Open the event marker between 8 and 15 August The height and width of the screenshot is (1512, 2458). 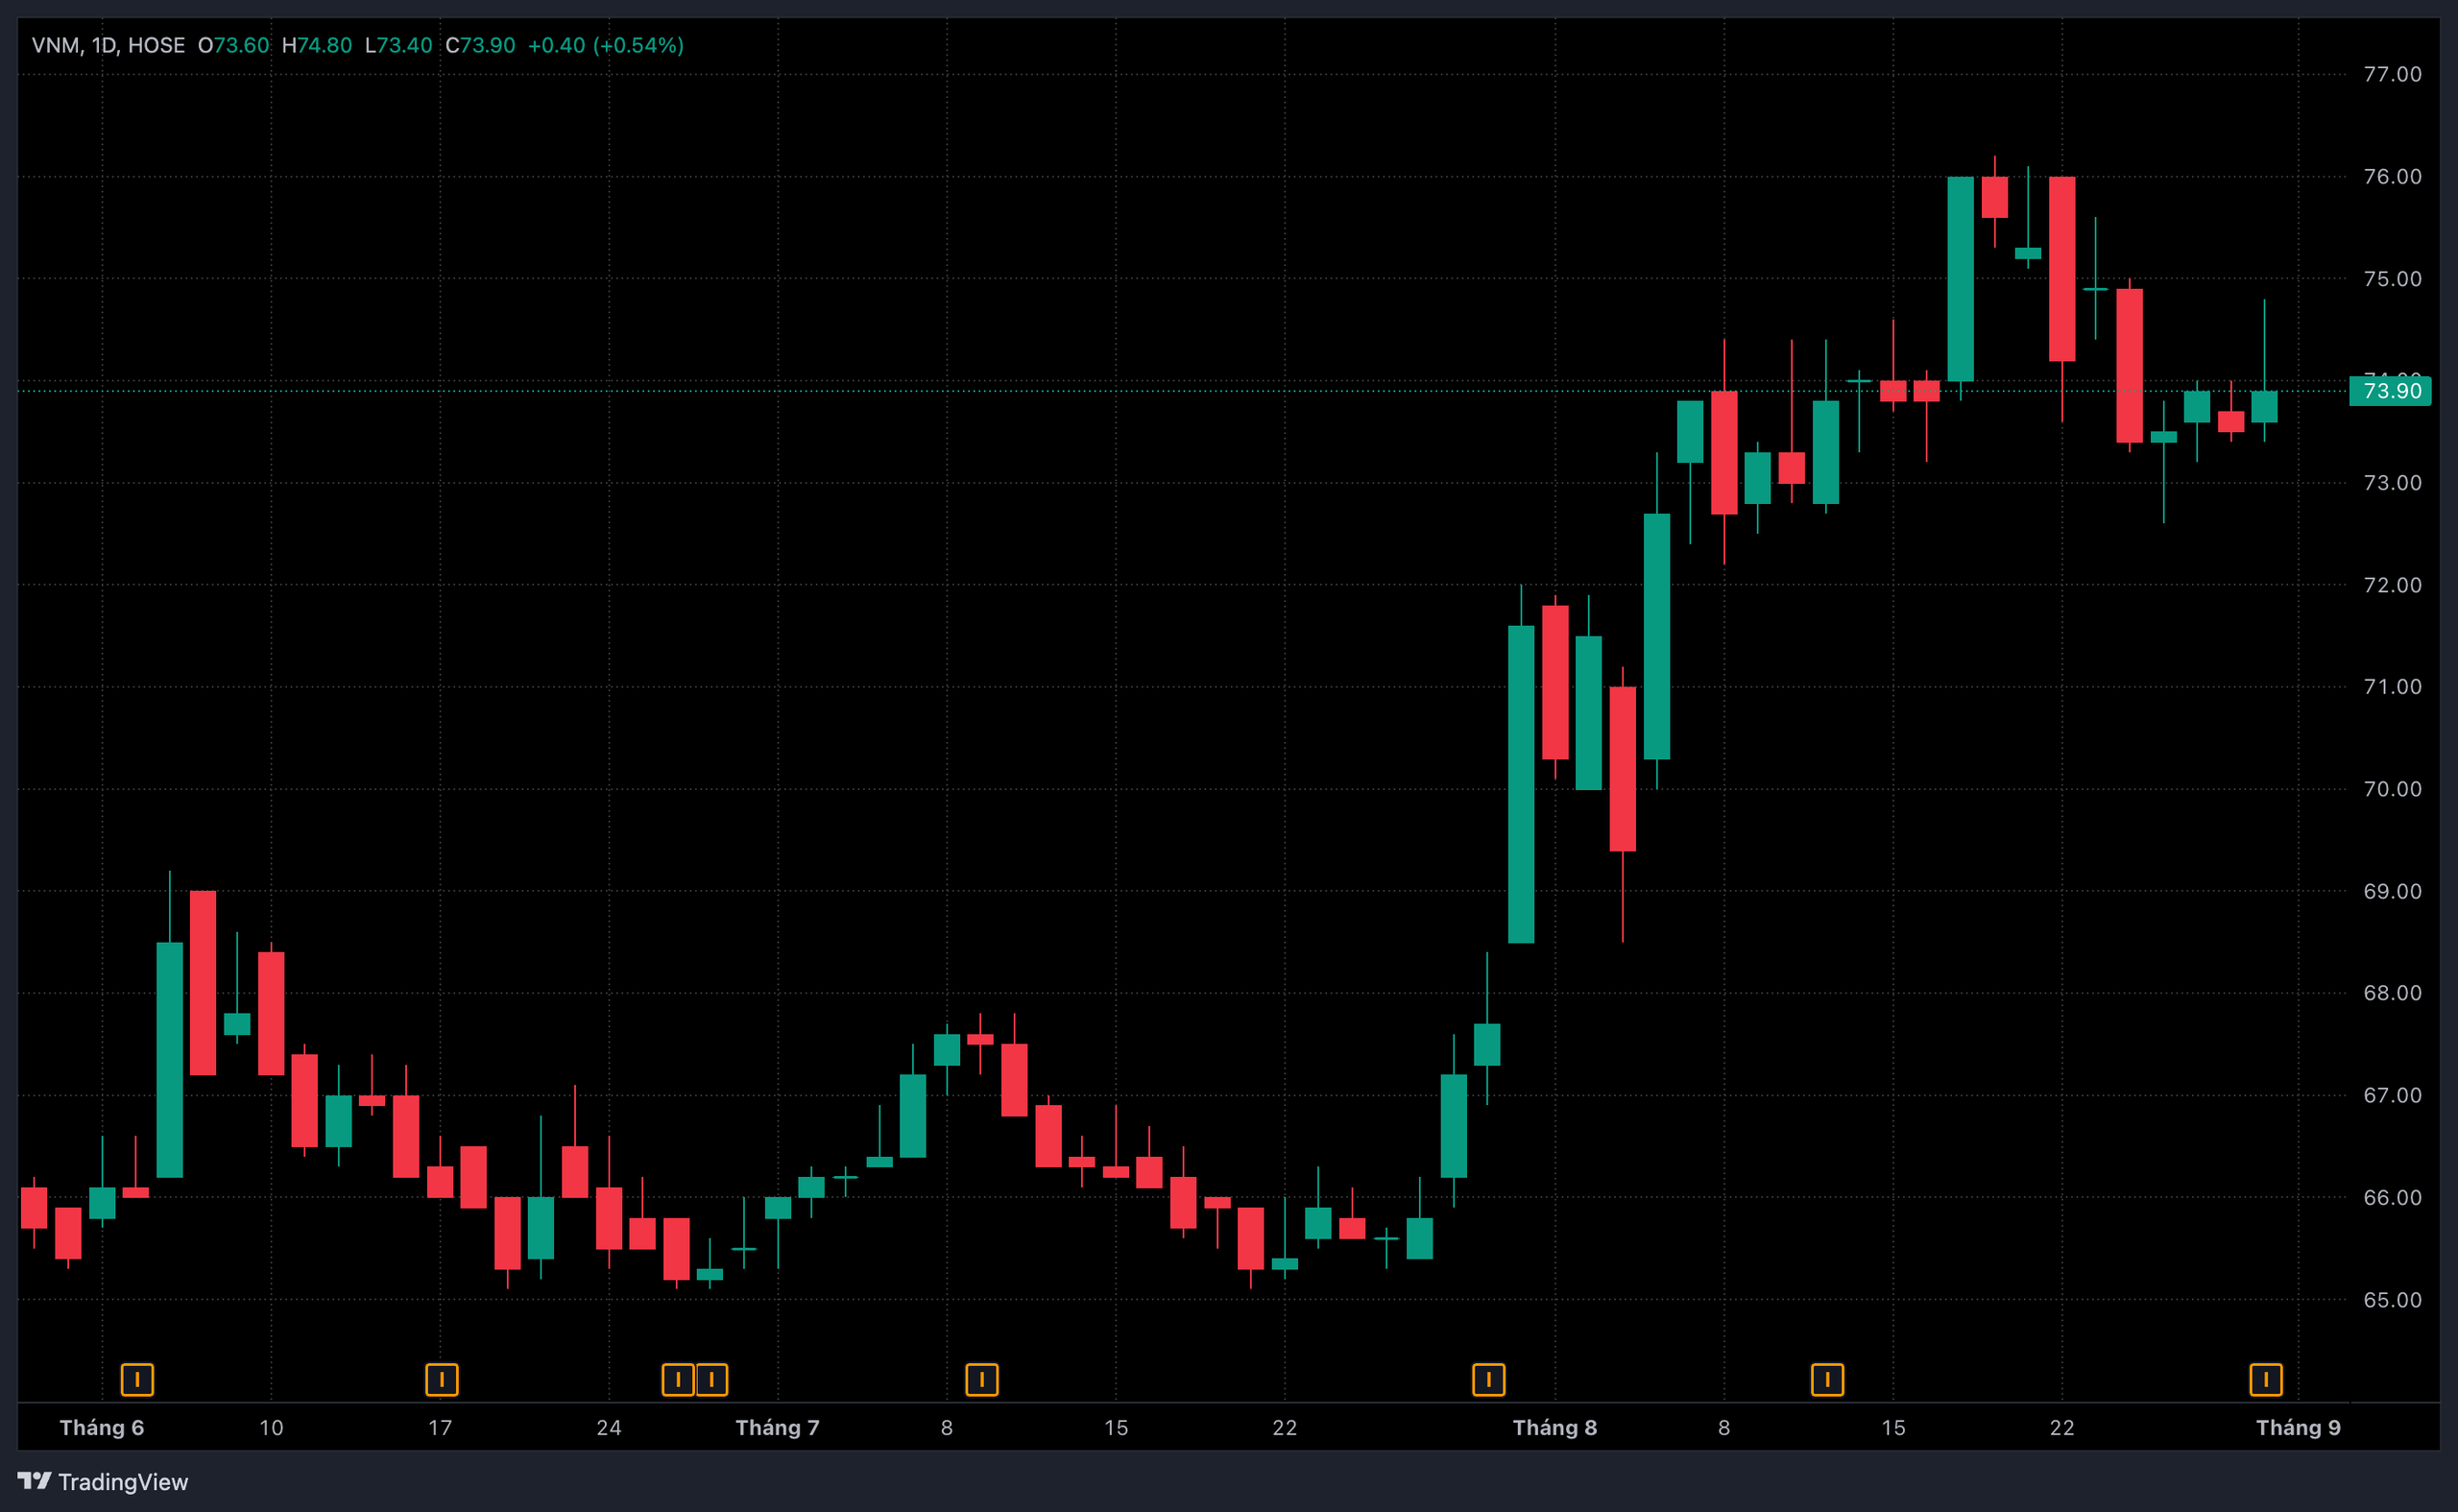pos(1827,1380)
